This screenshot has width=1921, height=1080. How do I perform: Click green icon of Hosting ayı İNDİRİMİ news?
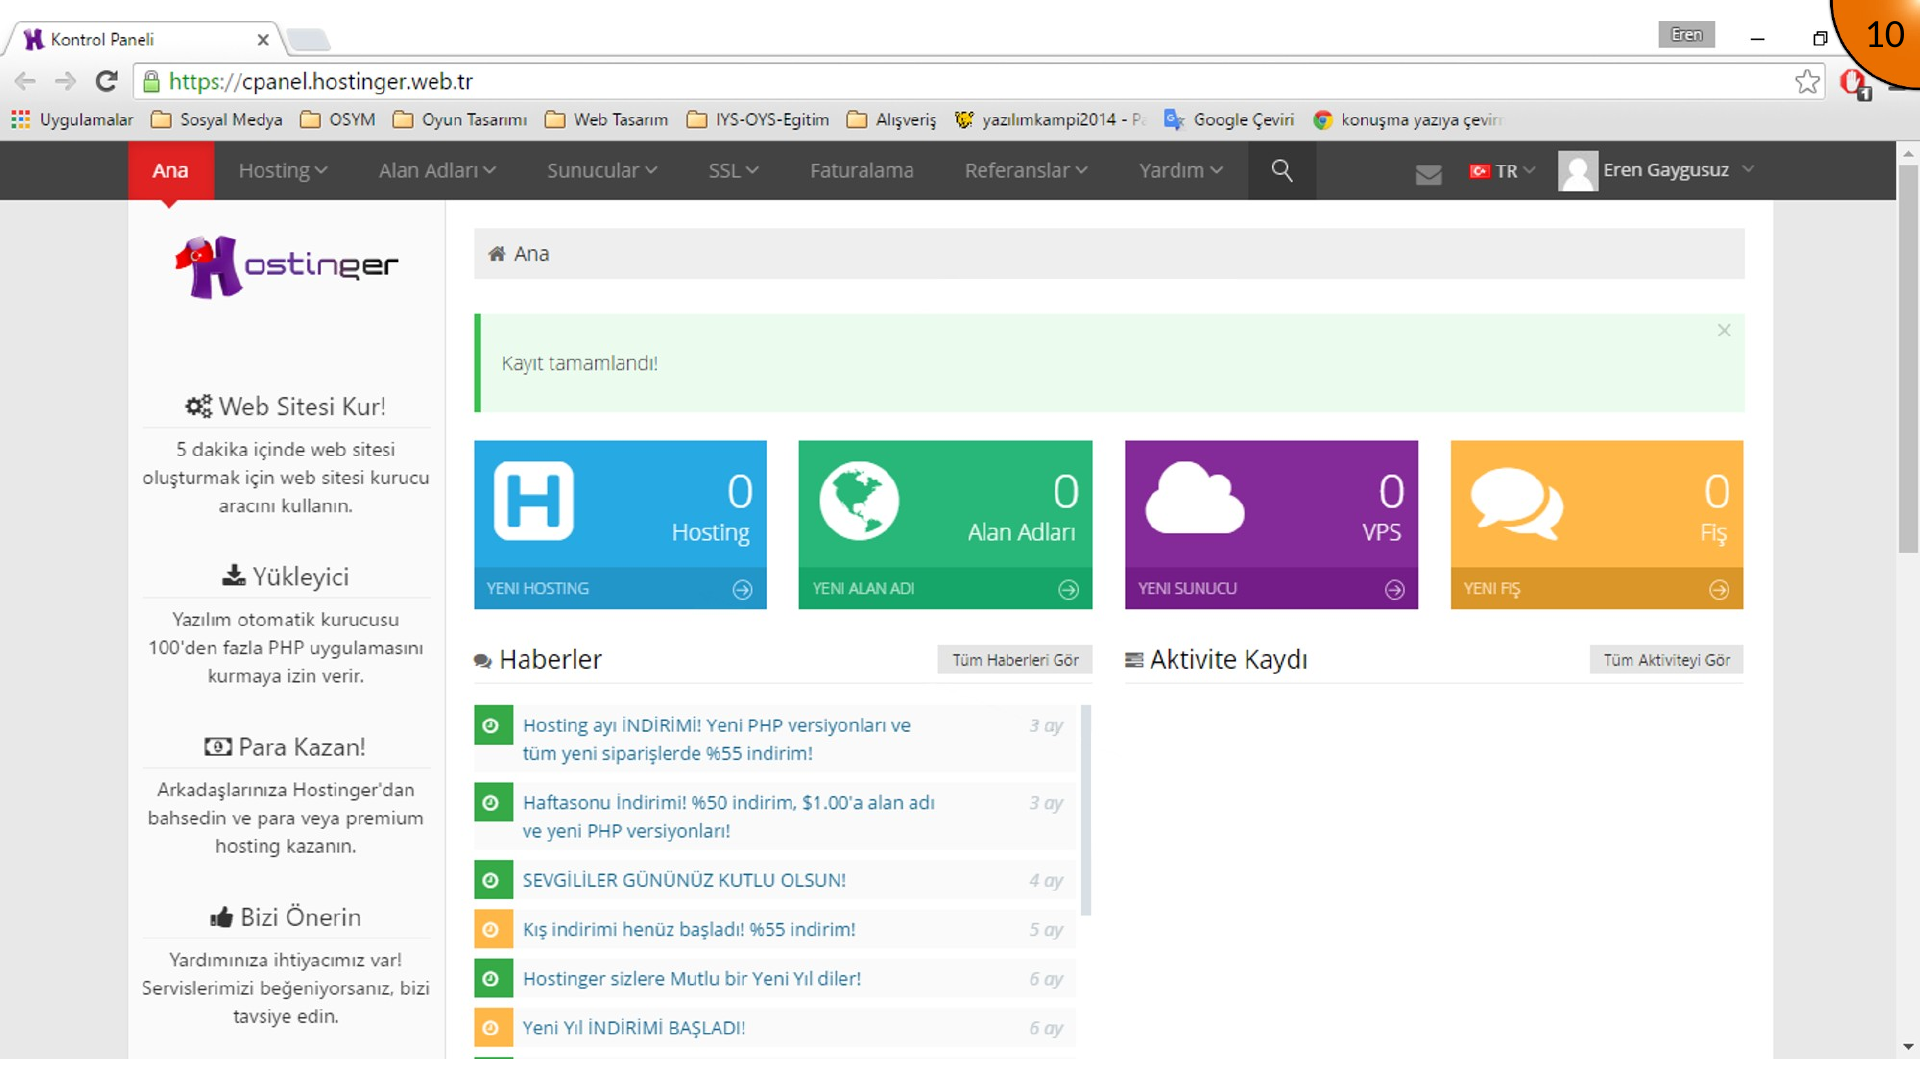point(492,726)
